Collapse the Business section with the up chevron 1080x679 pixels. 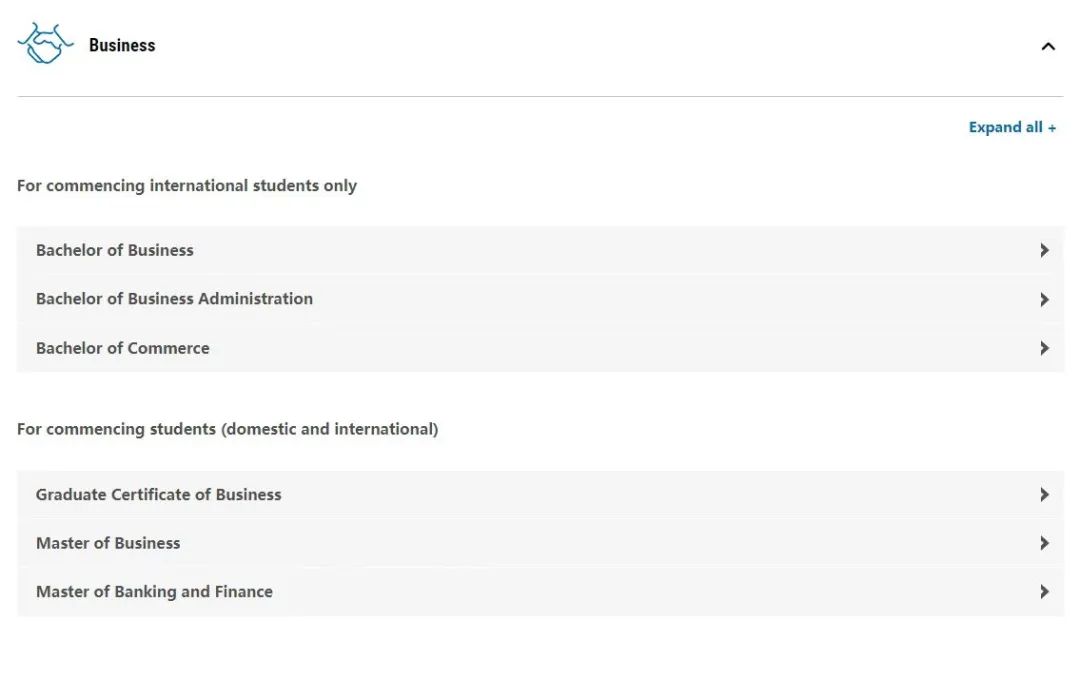tap(1048, 46)
